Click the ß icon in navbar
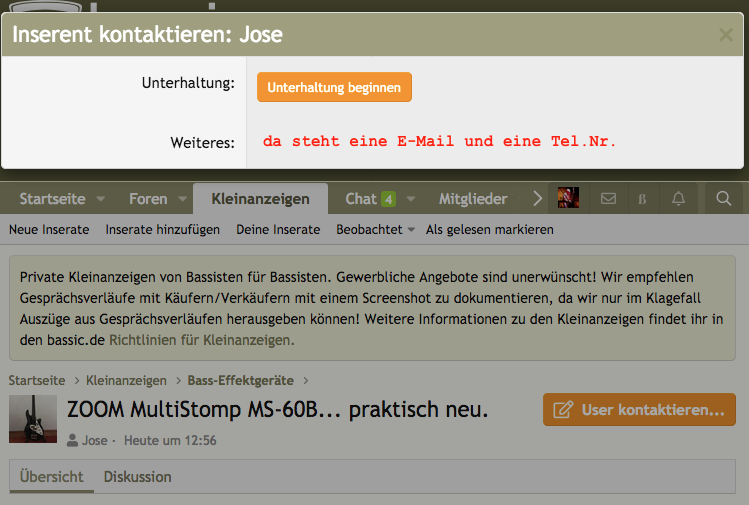The image size is (749, 505). (642, 199)
